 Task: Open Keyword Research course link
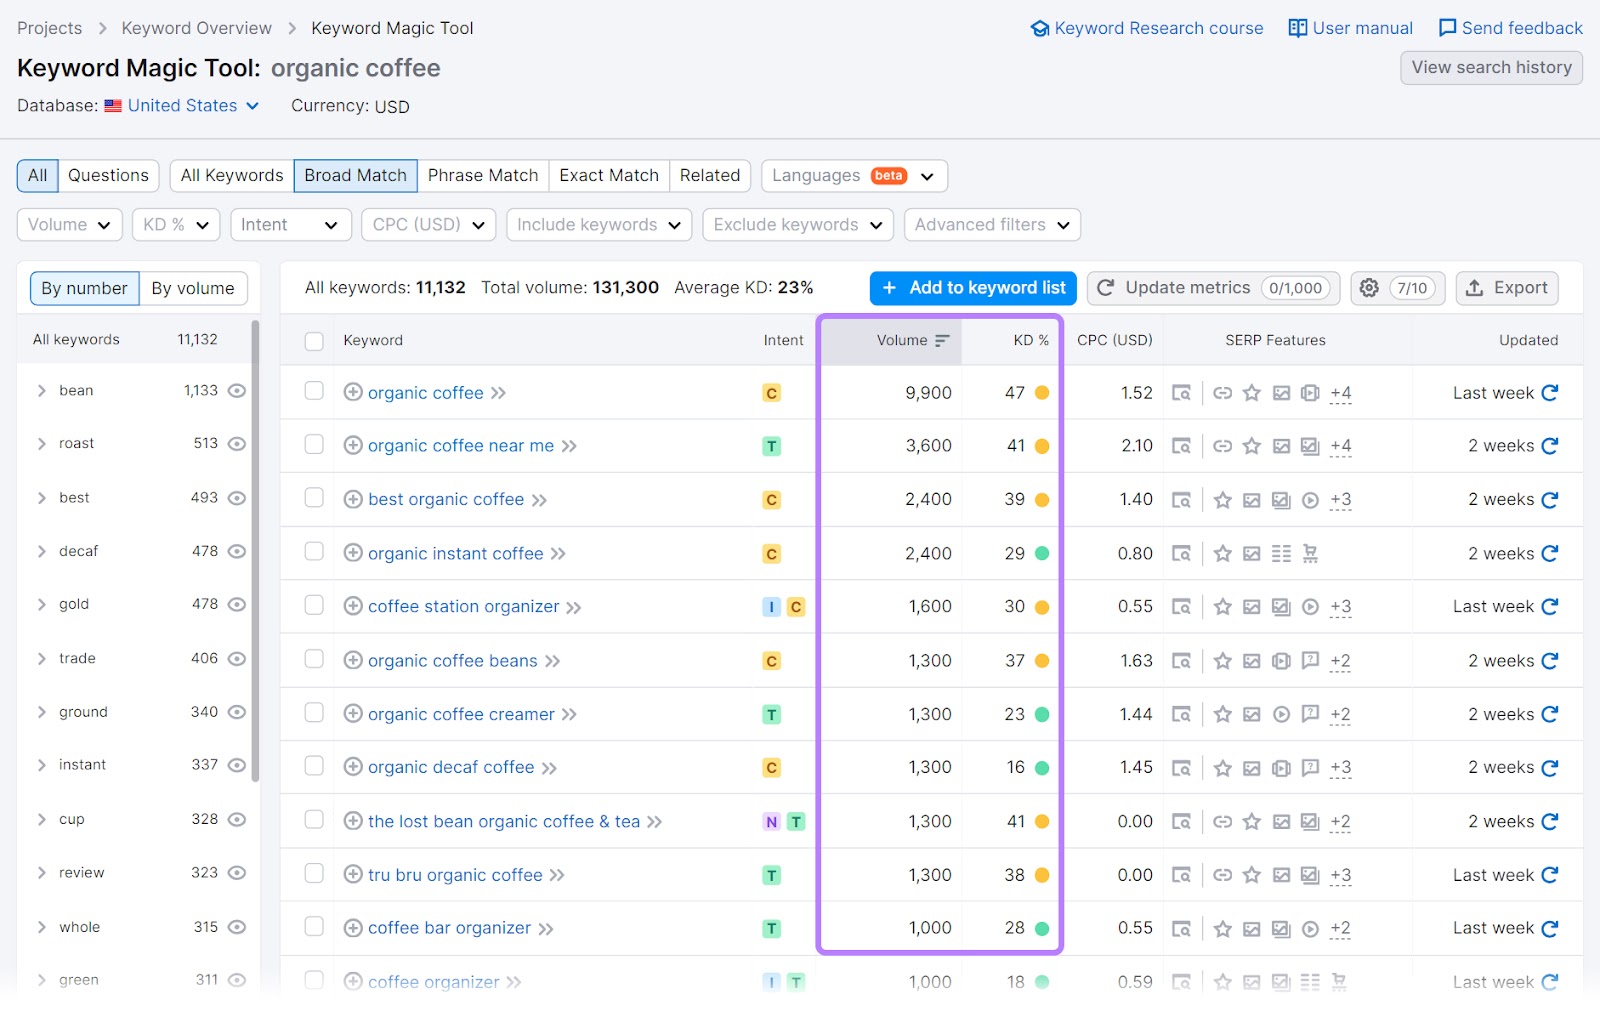click(1147, 28)
